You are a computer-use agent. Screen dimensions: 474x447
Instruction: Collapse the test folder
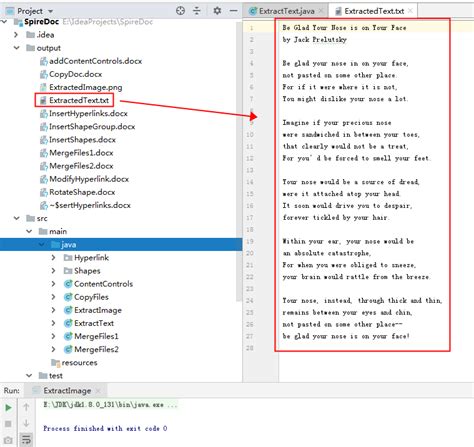(x=29, y=376)
